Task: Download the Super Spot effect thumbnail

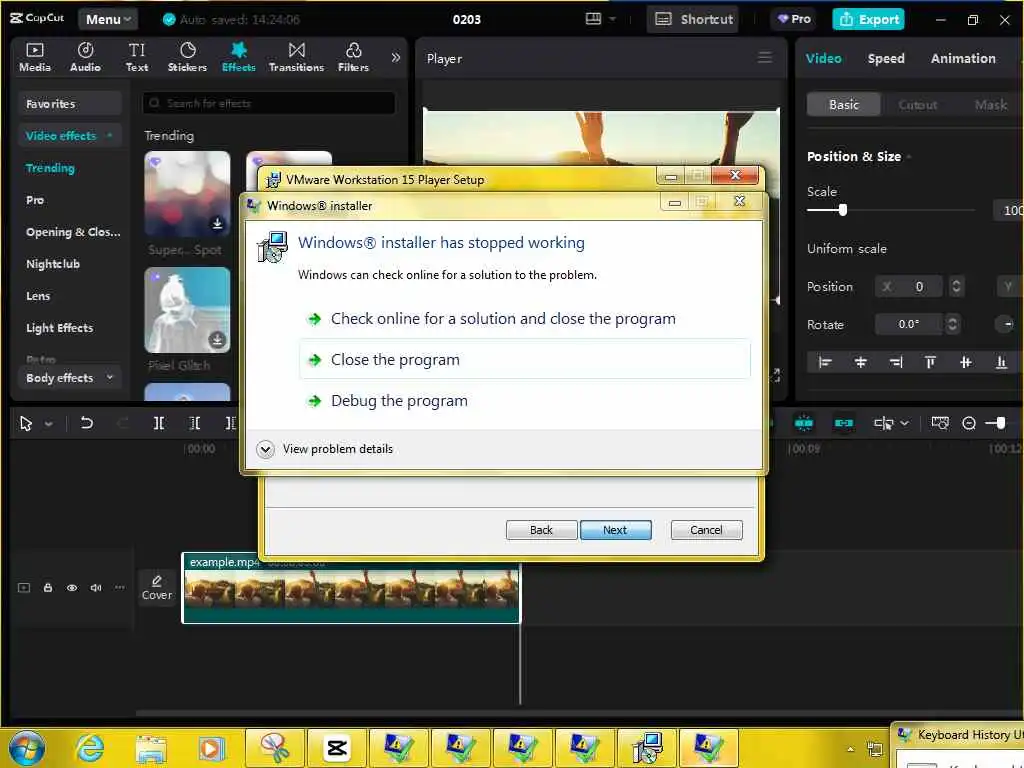Action: coord(217,224)
